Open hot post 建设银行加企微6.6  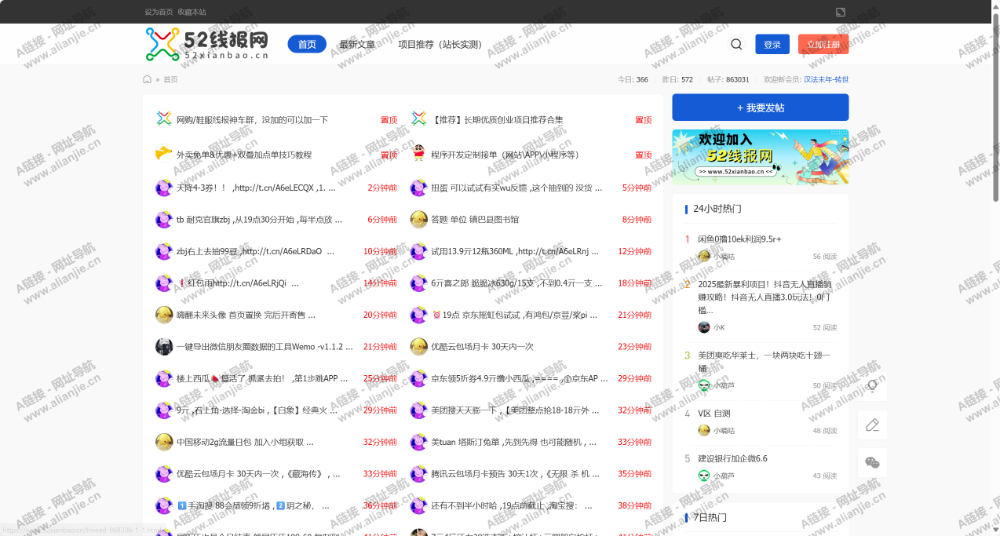[x=733, y=458]
